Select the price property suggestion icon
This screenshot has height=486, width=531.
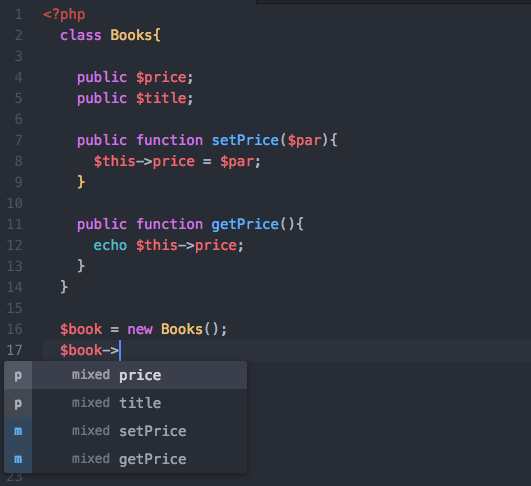click(18, 375)
